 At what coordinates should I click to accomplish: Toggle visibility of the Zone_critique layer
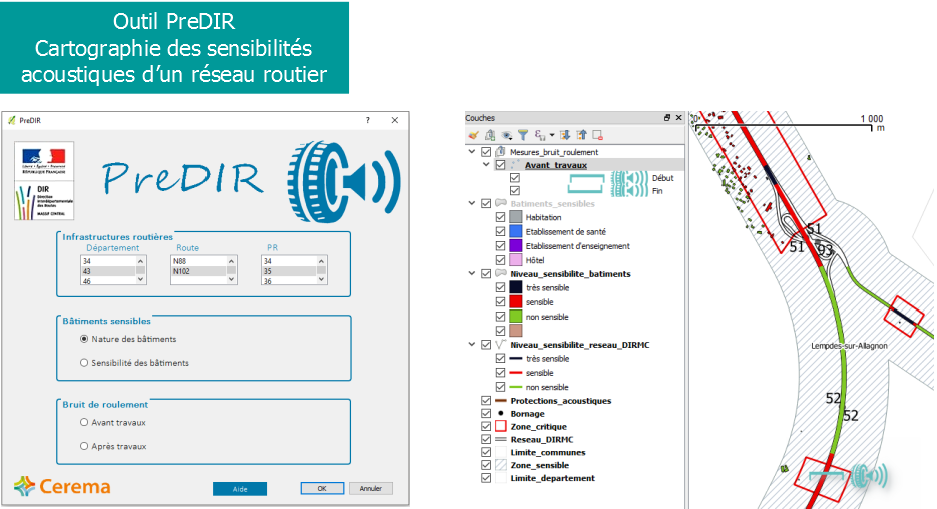tap(487, 427)
